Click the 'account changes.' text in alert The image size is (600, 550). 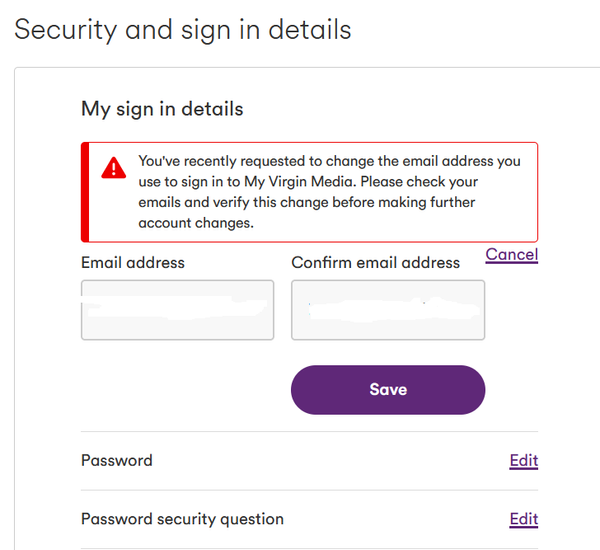tap(196, 223)
